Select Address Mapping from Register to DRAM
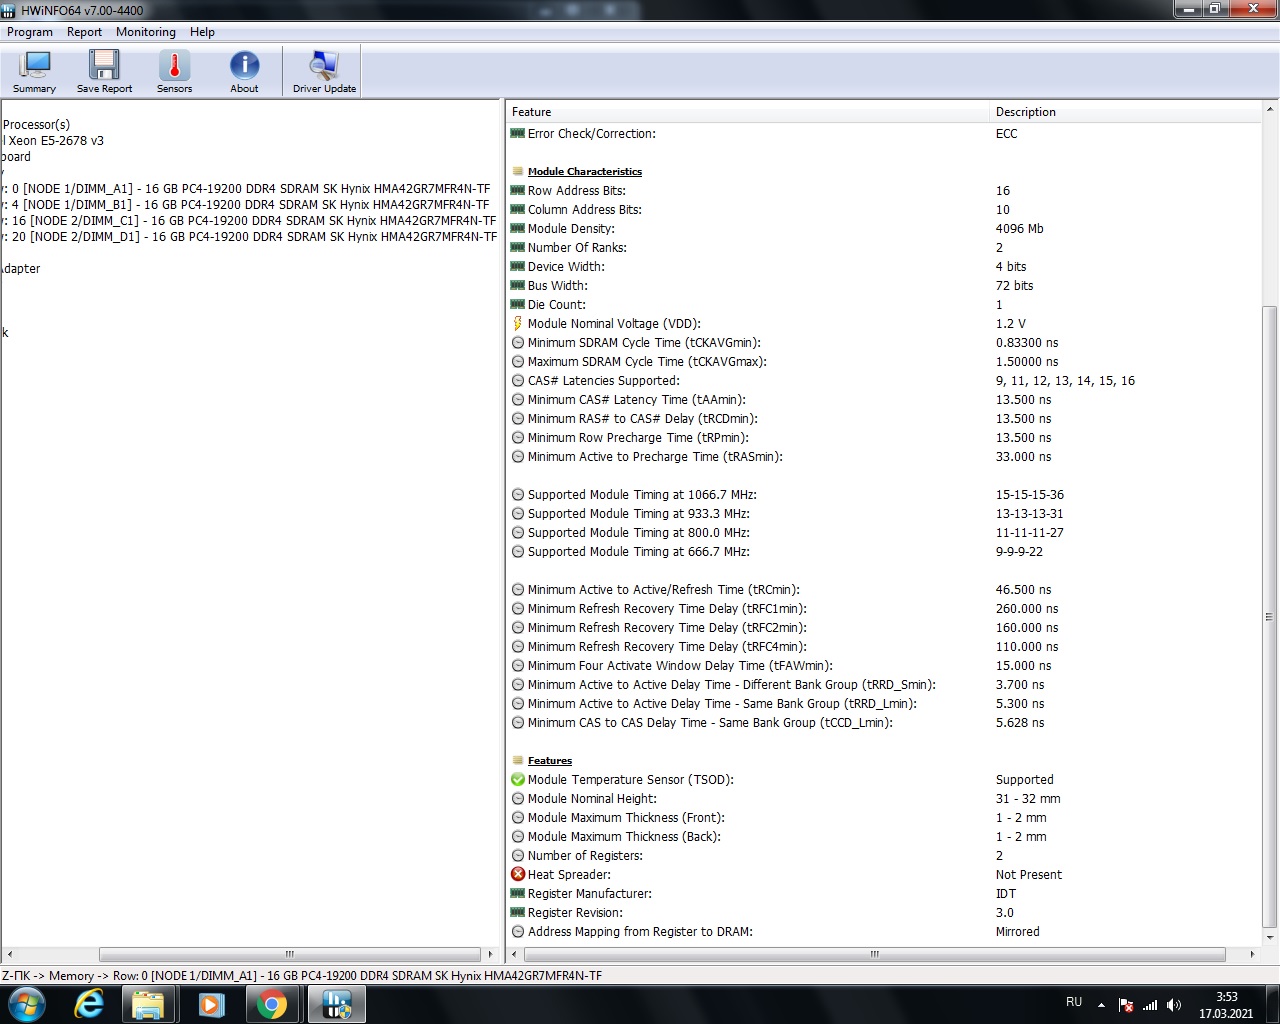Image resolution: width=1280 pixels, height=1024 pixels. point(884,932)
